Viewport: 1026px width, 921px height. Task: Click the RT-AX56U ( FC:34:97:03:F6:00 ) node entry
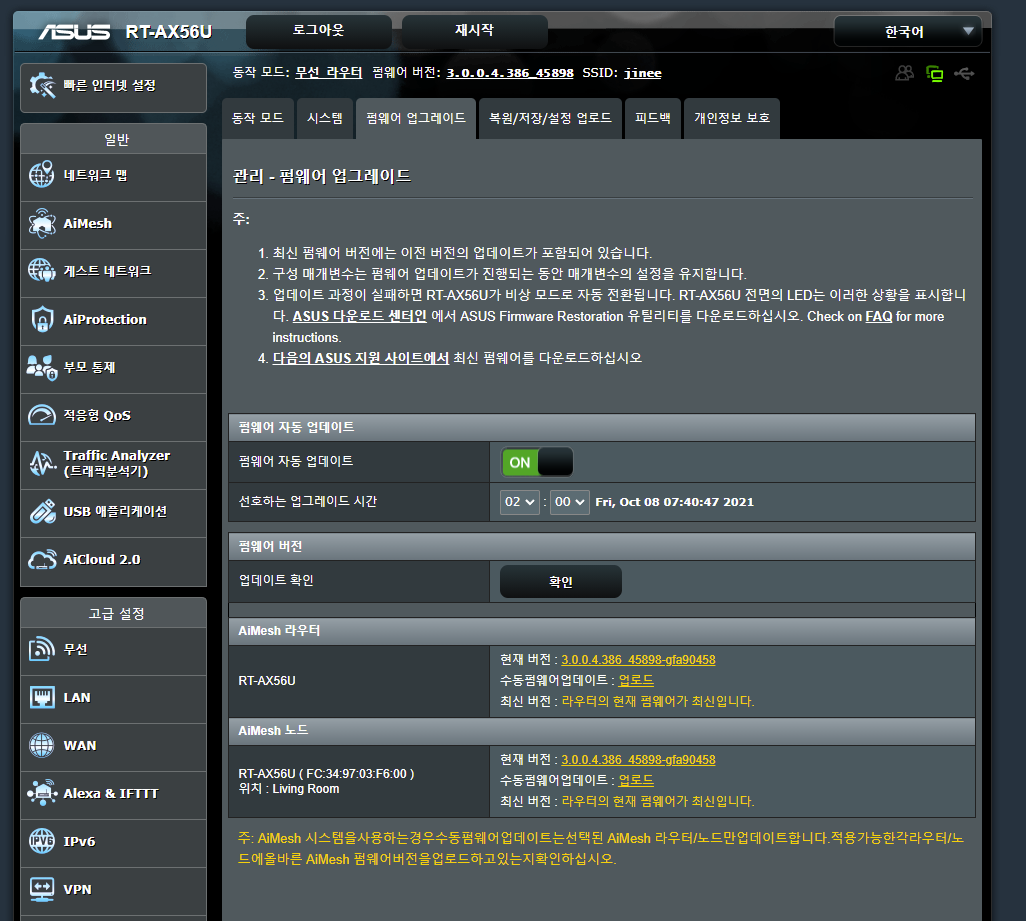tap(326, 774)
